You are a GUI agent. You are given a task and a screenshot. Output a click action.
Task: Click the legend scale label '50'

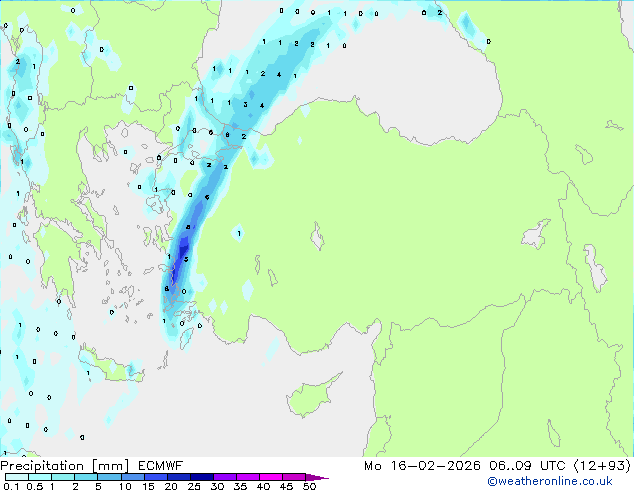pyautogui.click(x=309, y=486)
